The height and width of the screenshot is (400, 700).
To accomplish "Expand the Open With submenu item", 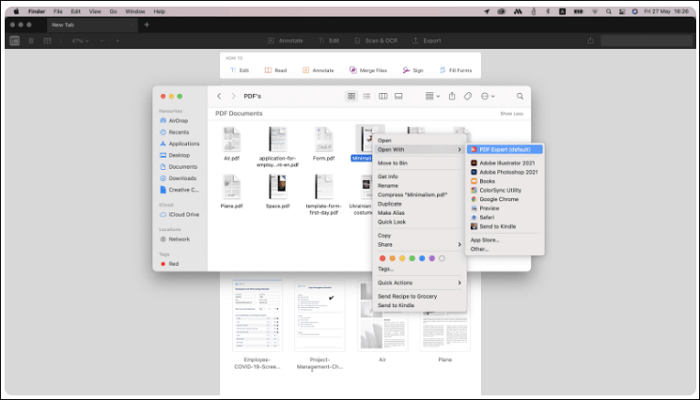I will coord(420,150).
